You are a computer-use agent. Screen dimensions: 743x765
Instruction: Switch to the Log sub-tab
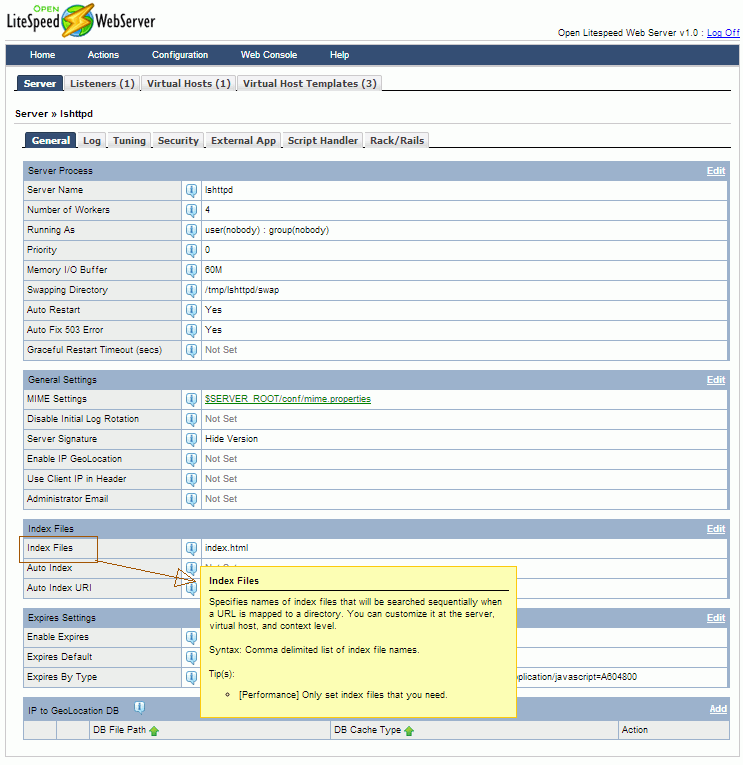coord(92,141)
